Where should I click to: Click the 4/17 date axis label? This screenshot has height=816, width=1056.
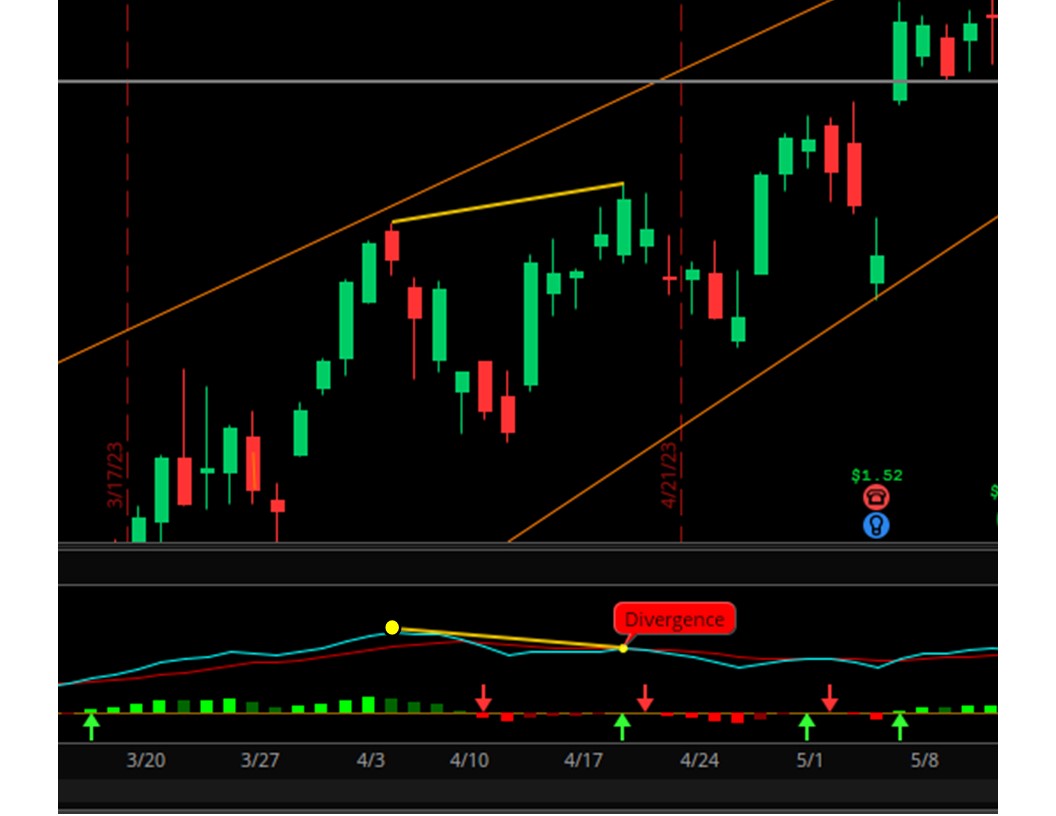click(x=584, y=760)
